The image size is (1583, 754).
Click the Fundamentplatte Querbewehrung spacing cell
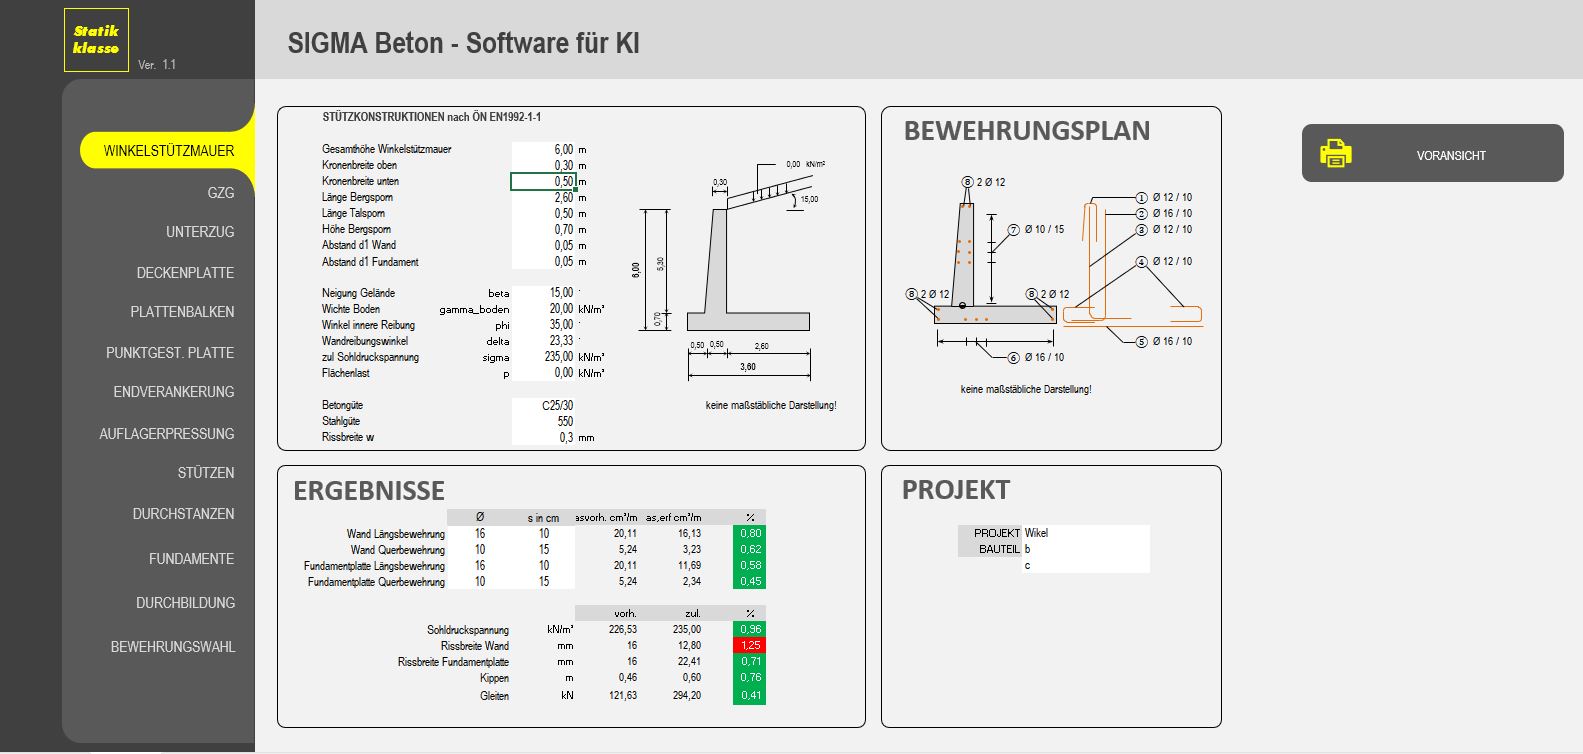(543, 581)
